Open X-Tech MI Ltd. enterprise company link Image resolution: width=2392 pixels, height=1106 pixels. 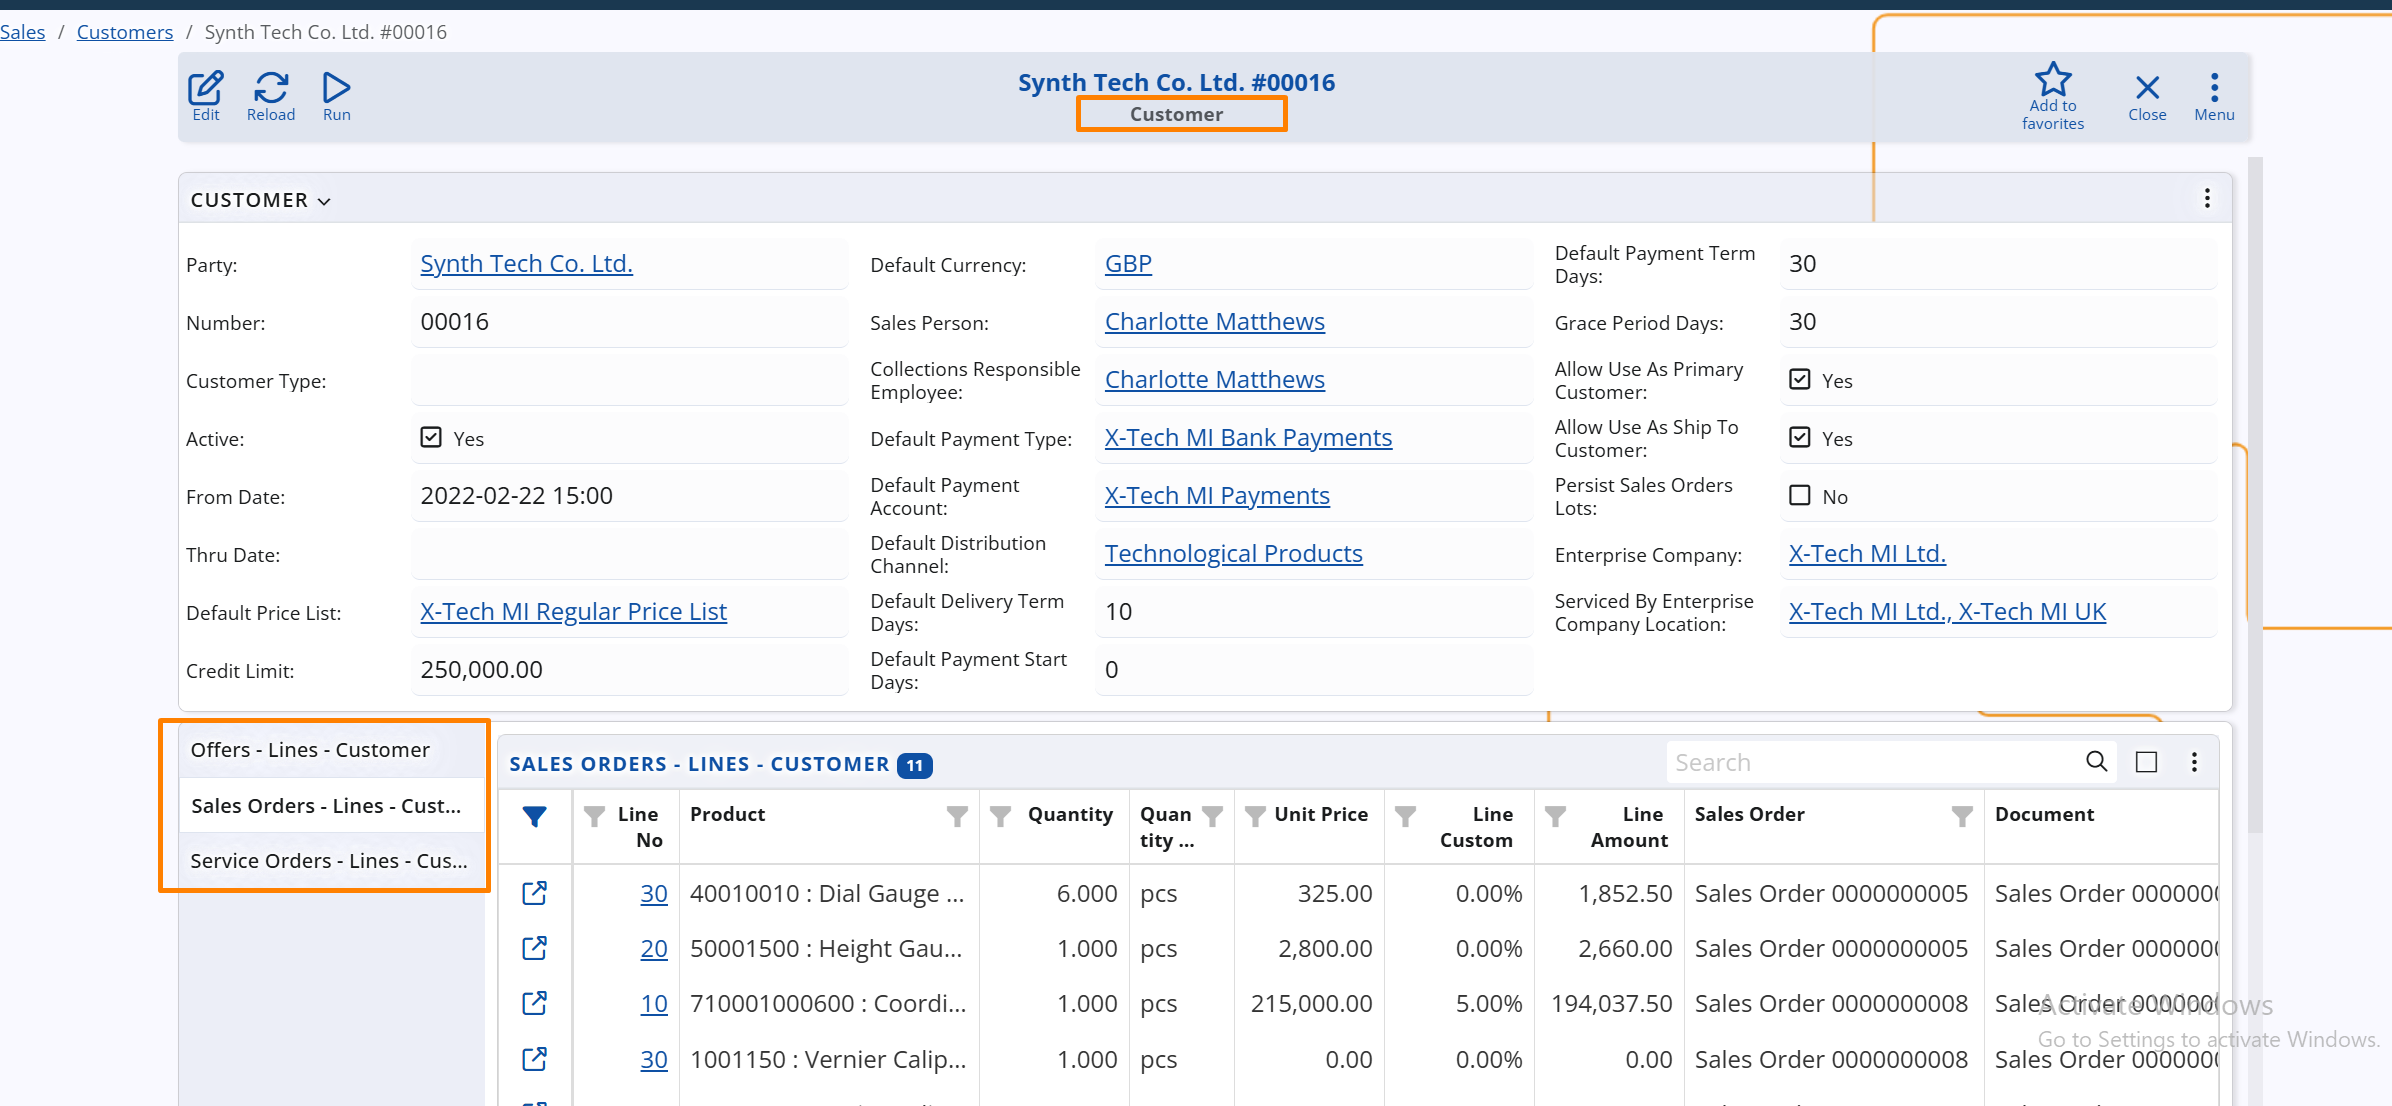pyautogui.click(x=1867, y=554)
